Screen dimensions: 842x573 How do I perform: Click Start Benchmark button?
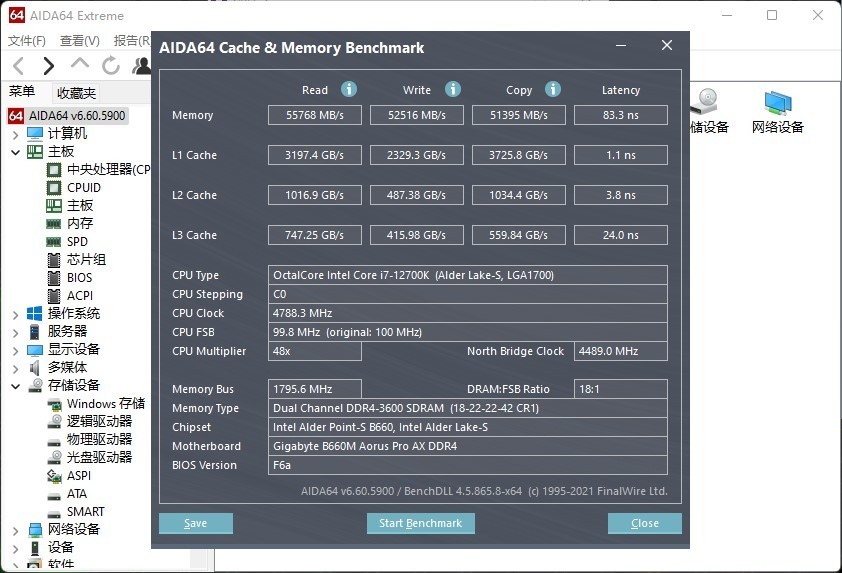pyautogui.click(x=420, y=523)
